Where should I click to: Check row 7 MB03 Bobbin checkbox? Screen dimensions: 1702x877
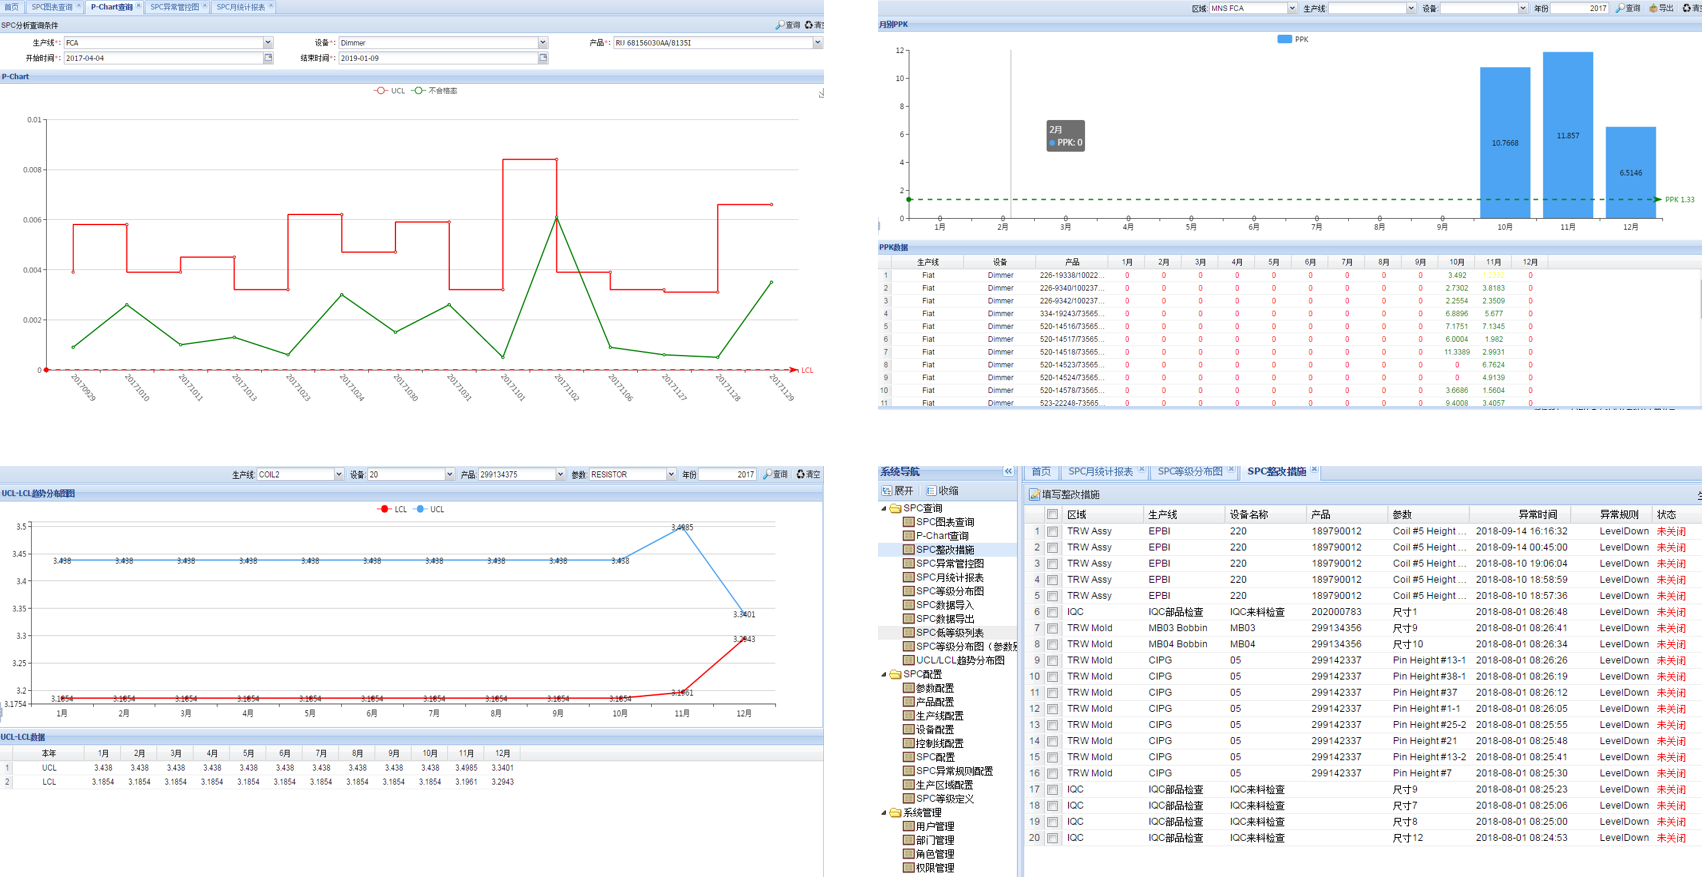[1052, 628]
